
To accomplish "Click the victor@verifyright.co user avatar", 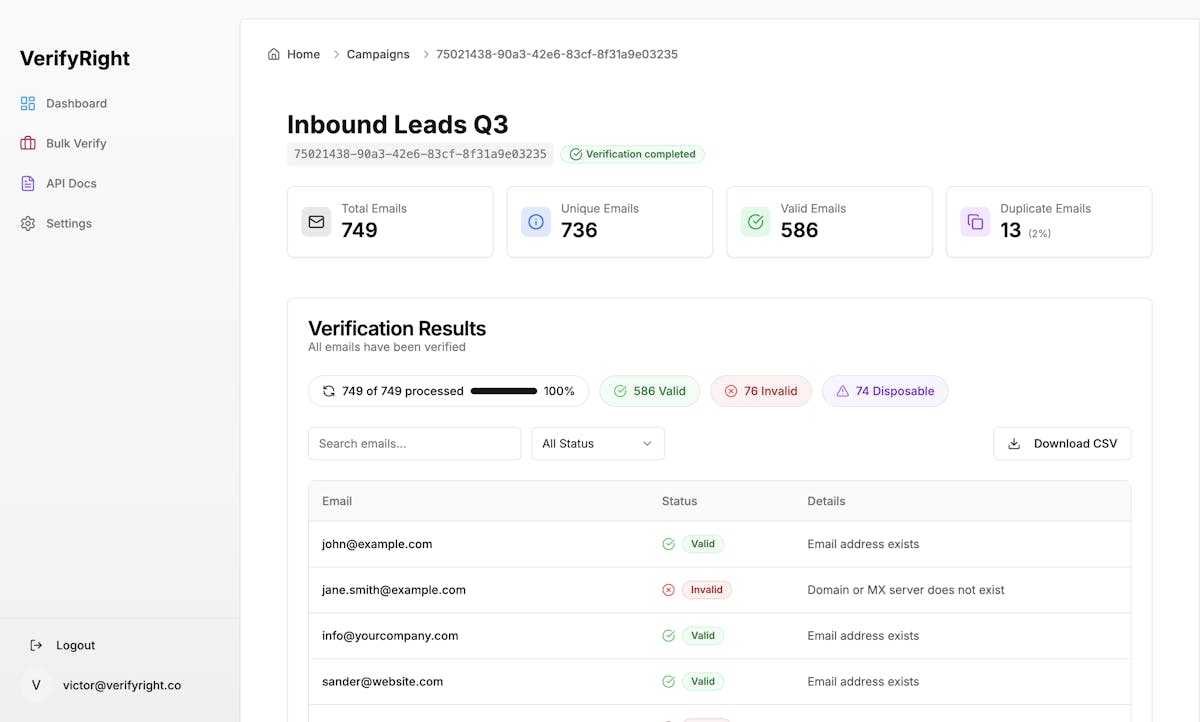I will (x=36, y=685).
